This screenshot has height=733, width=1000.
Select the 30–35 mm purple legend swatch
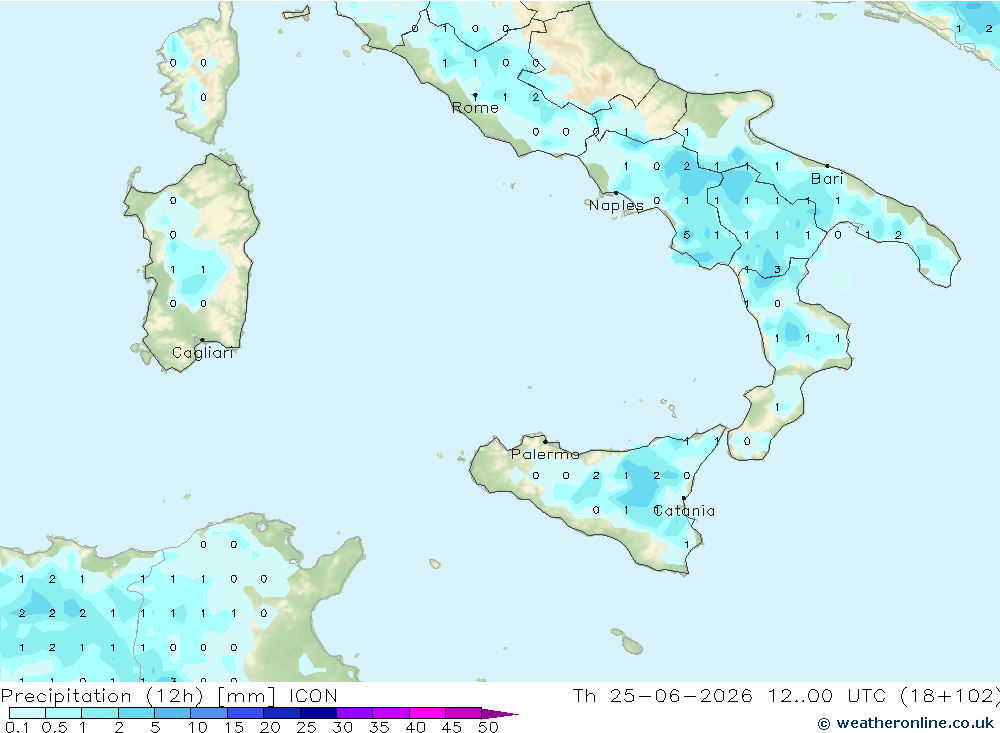coord(355,713)
